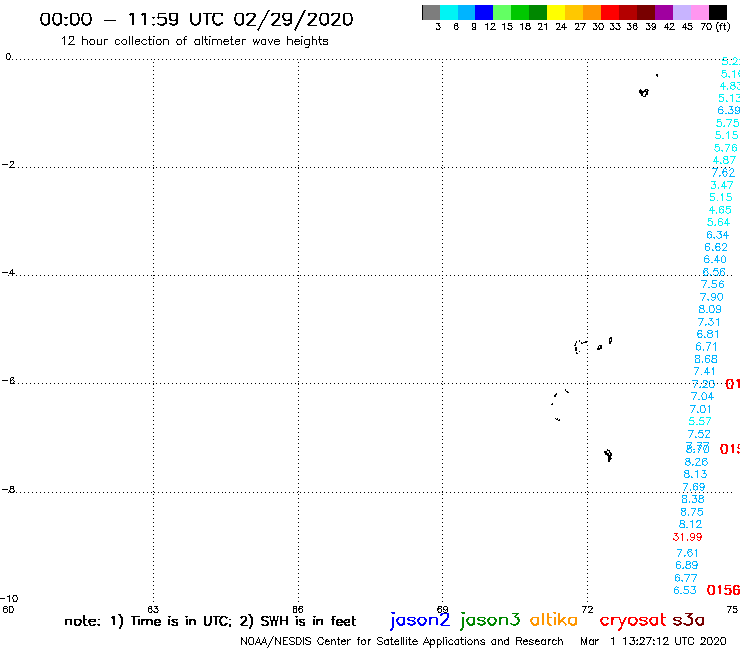Select the altika satellite label

pos(553,620)
